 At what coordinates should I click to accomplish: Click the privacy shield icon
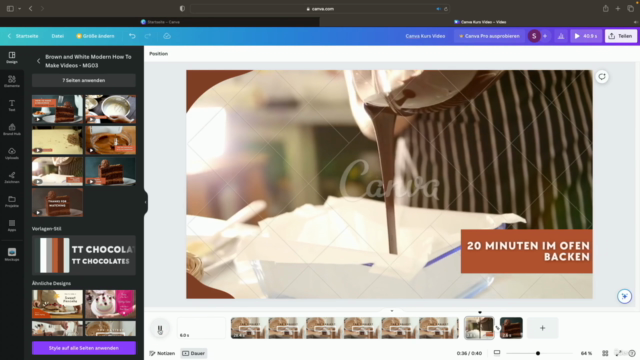click(182, 9)
